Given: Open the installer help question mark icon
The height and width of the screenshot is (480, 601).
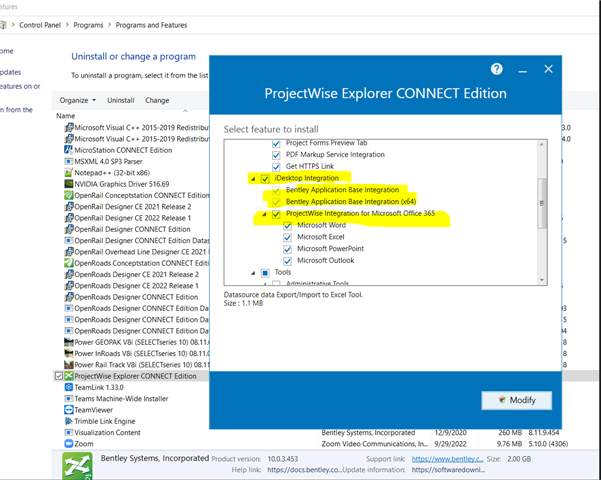Looking at the screenshot, I should [x=496, y=69].
